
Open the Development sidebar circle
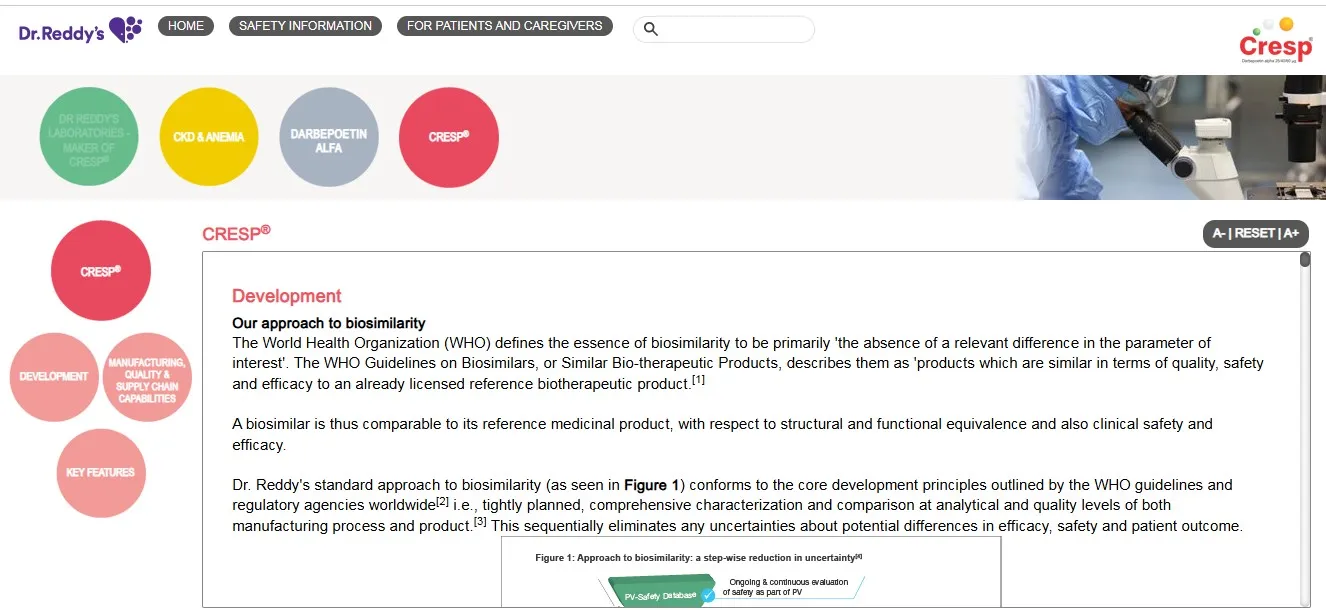click(54, 377)
